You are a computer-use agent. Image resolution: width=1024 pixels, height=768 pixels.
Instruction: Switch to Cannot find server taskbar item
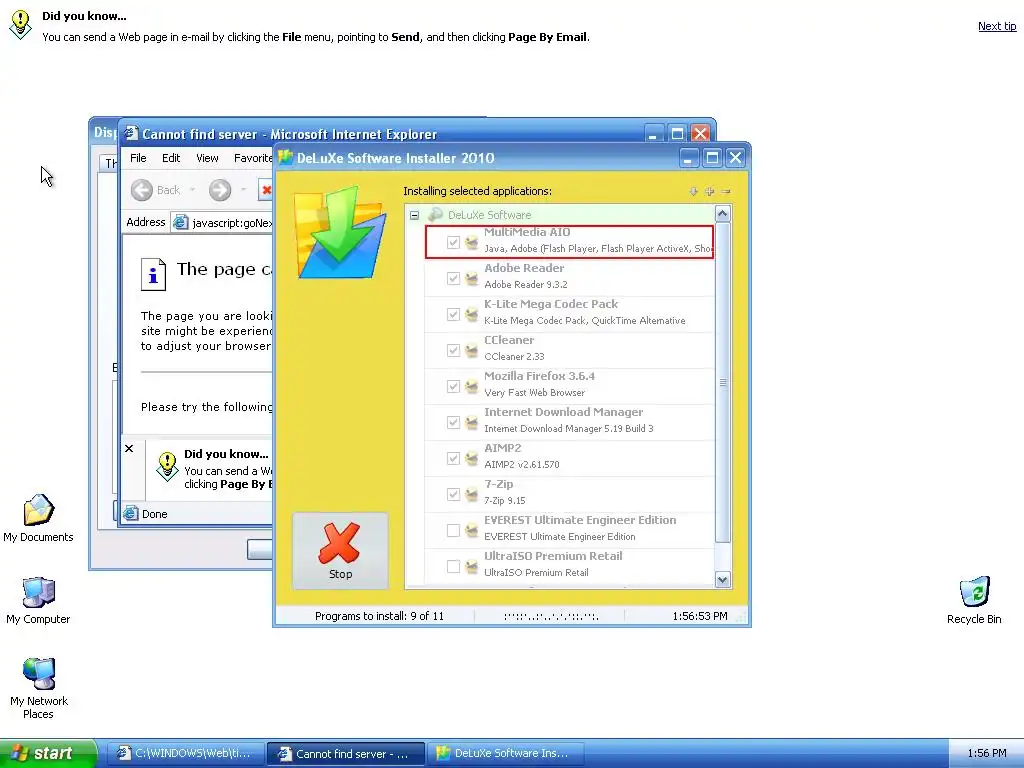click(346, 754)
